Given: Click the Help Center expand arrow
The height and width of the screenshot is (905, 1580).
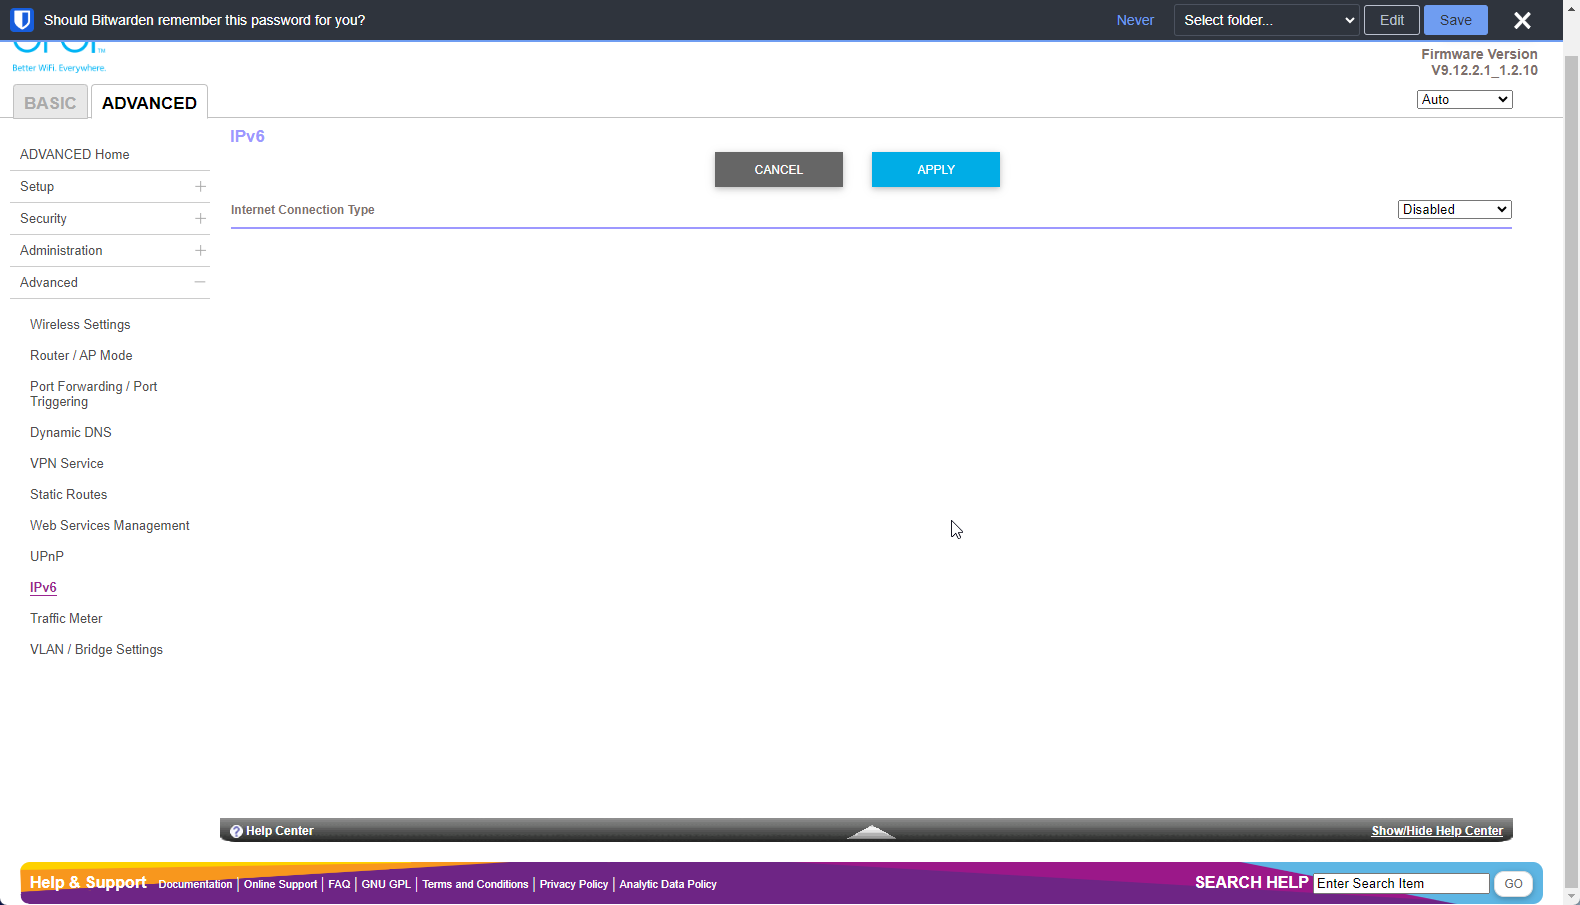Looking at the screenshot, I should click(x=871, y=831).
